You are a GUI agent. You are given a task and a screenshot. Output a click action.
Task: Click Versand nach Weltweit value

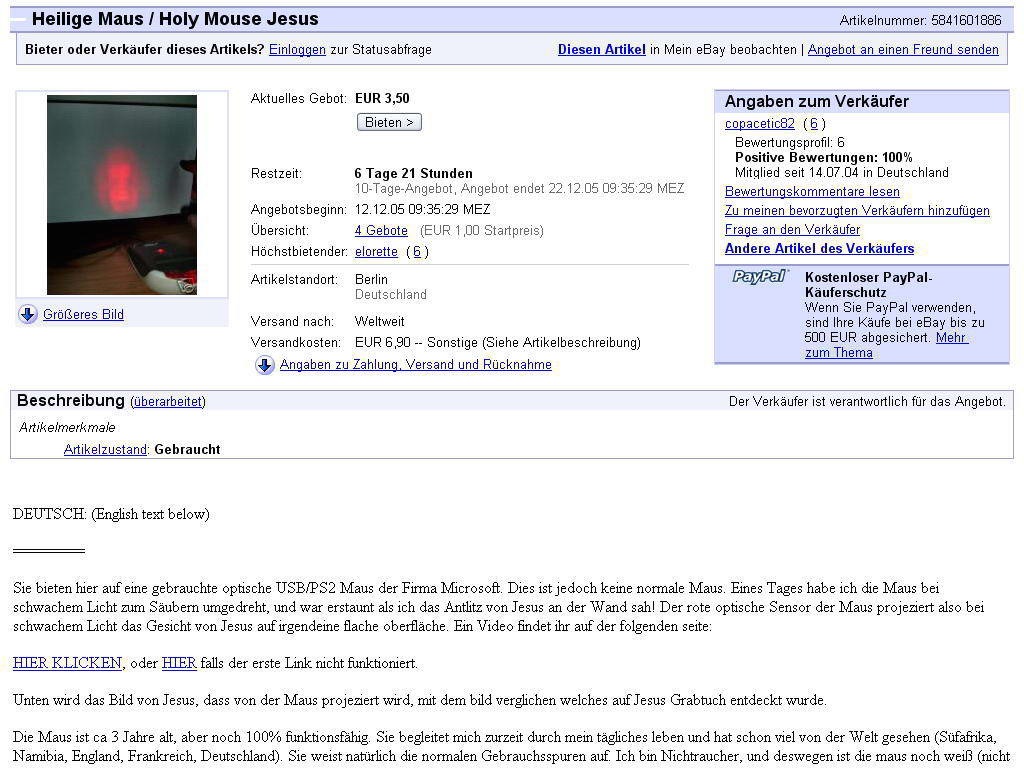click(379, 321)
